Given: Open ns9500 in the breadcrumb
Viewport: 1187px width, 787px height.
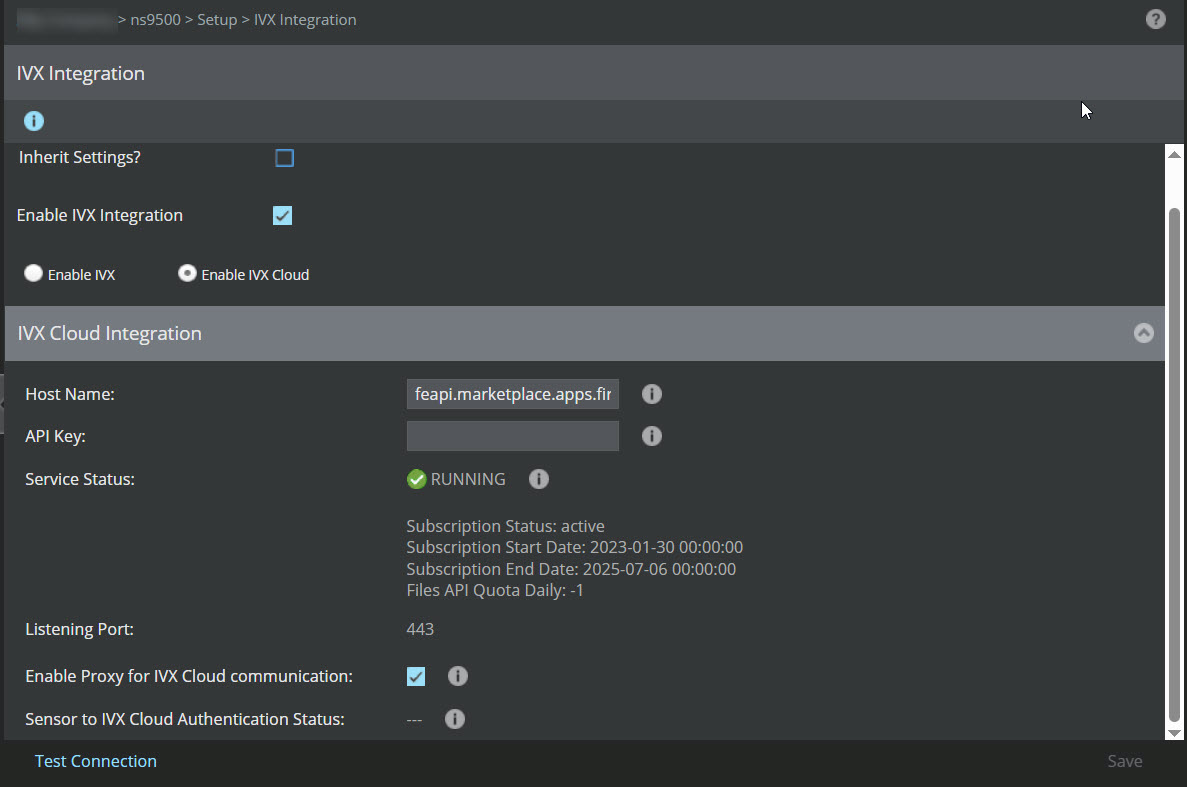Looking at the screenshot, I should click(155, 20).
